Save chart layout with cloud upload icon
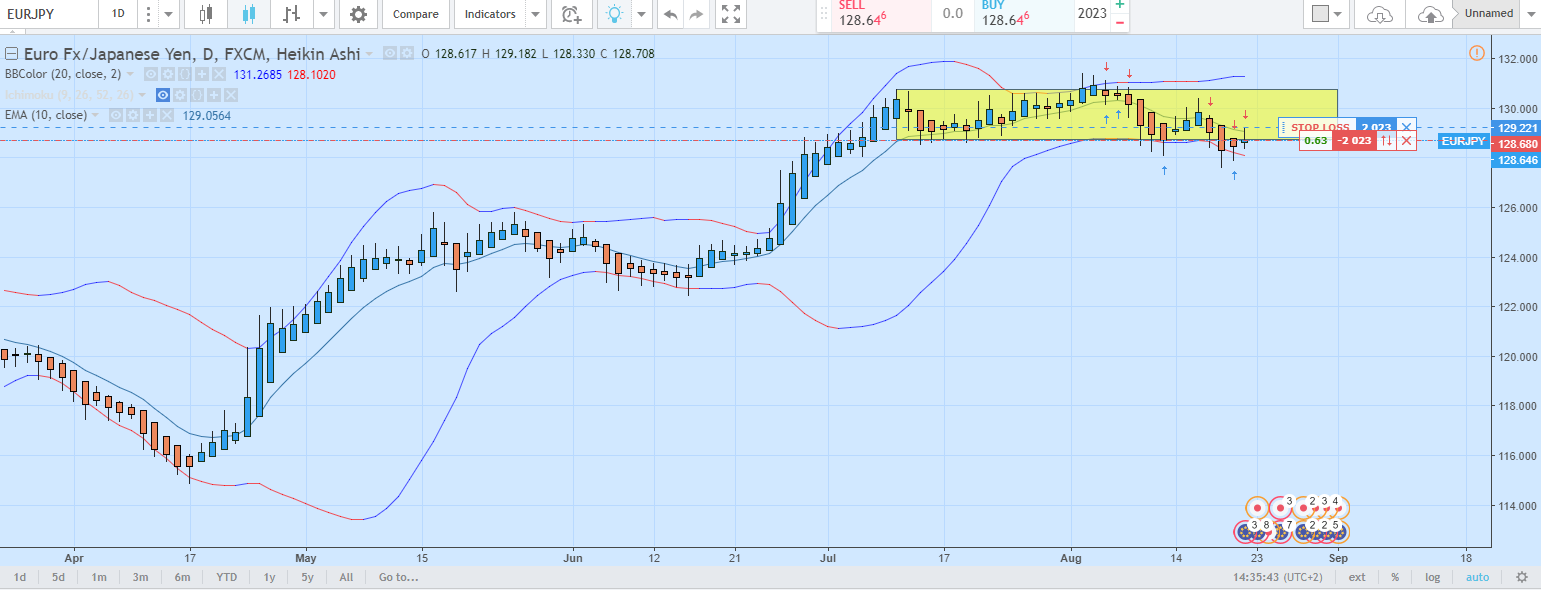Image resolution: width=1541 pixels, height=590 pixels. tap(1431, 14)
